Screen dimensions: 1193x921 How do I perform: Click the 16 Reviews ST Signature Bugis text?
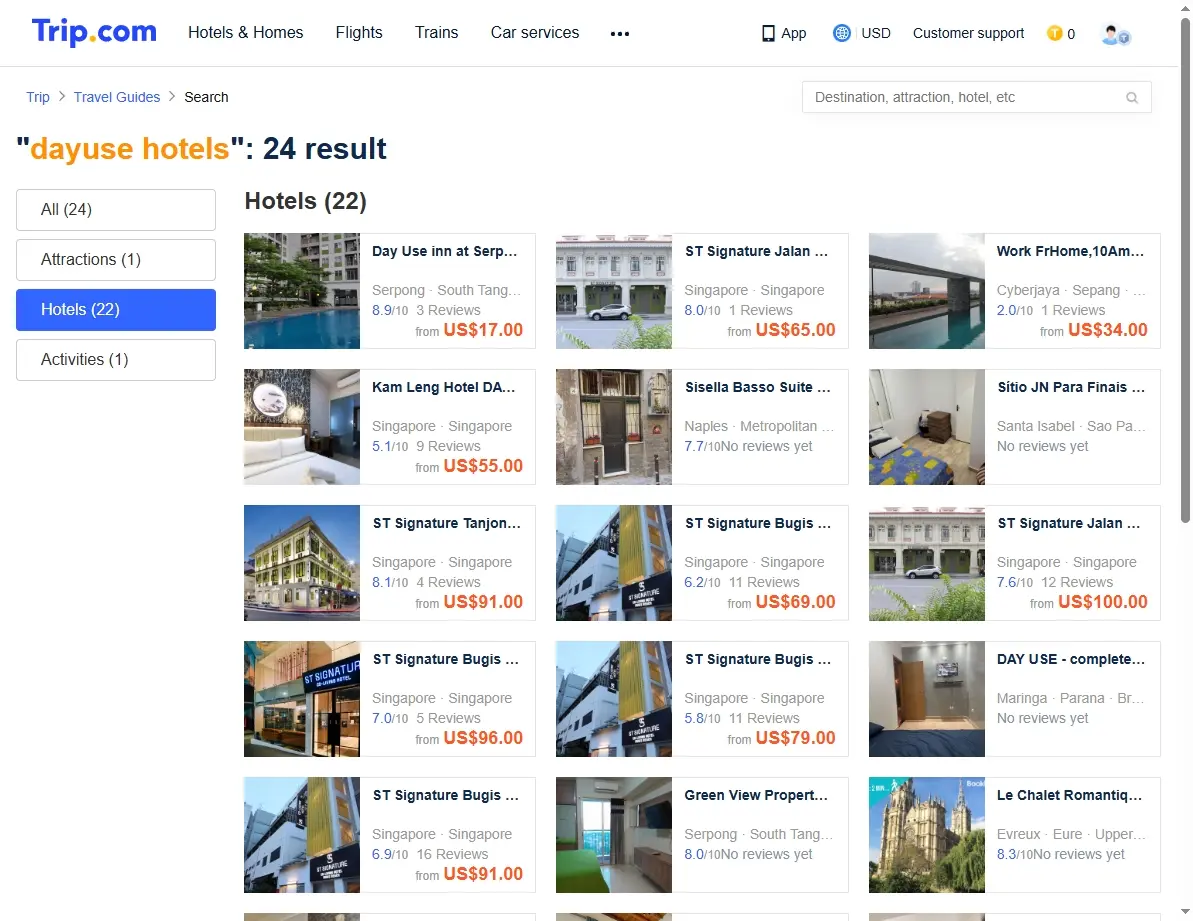coord(452,855)
